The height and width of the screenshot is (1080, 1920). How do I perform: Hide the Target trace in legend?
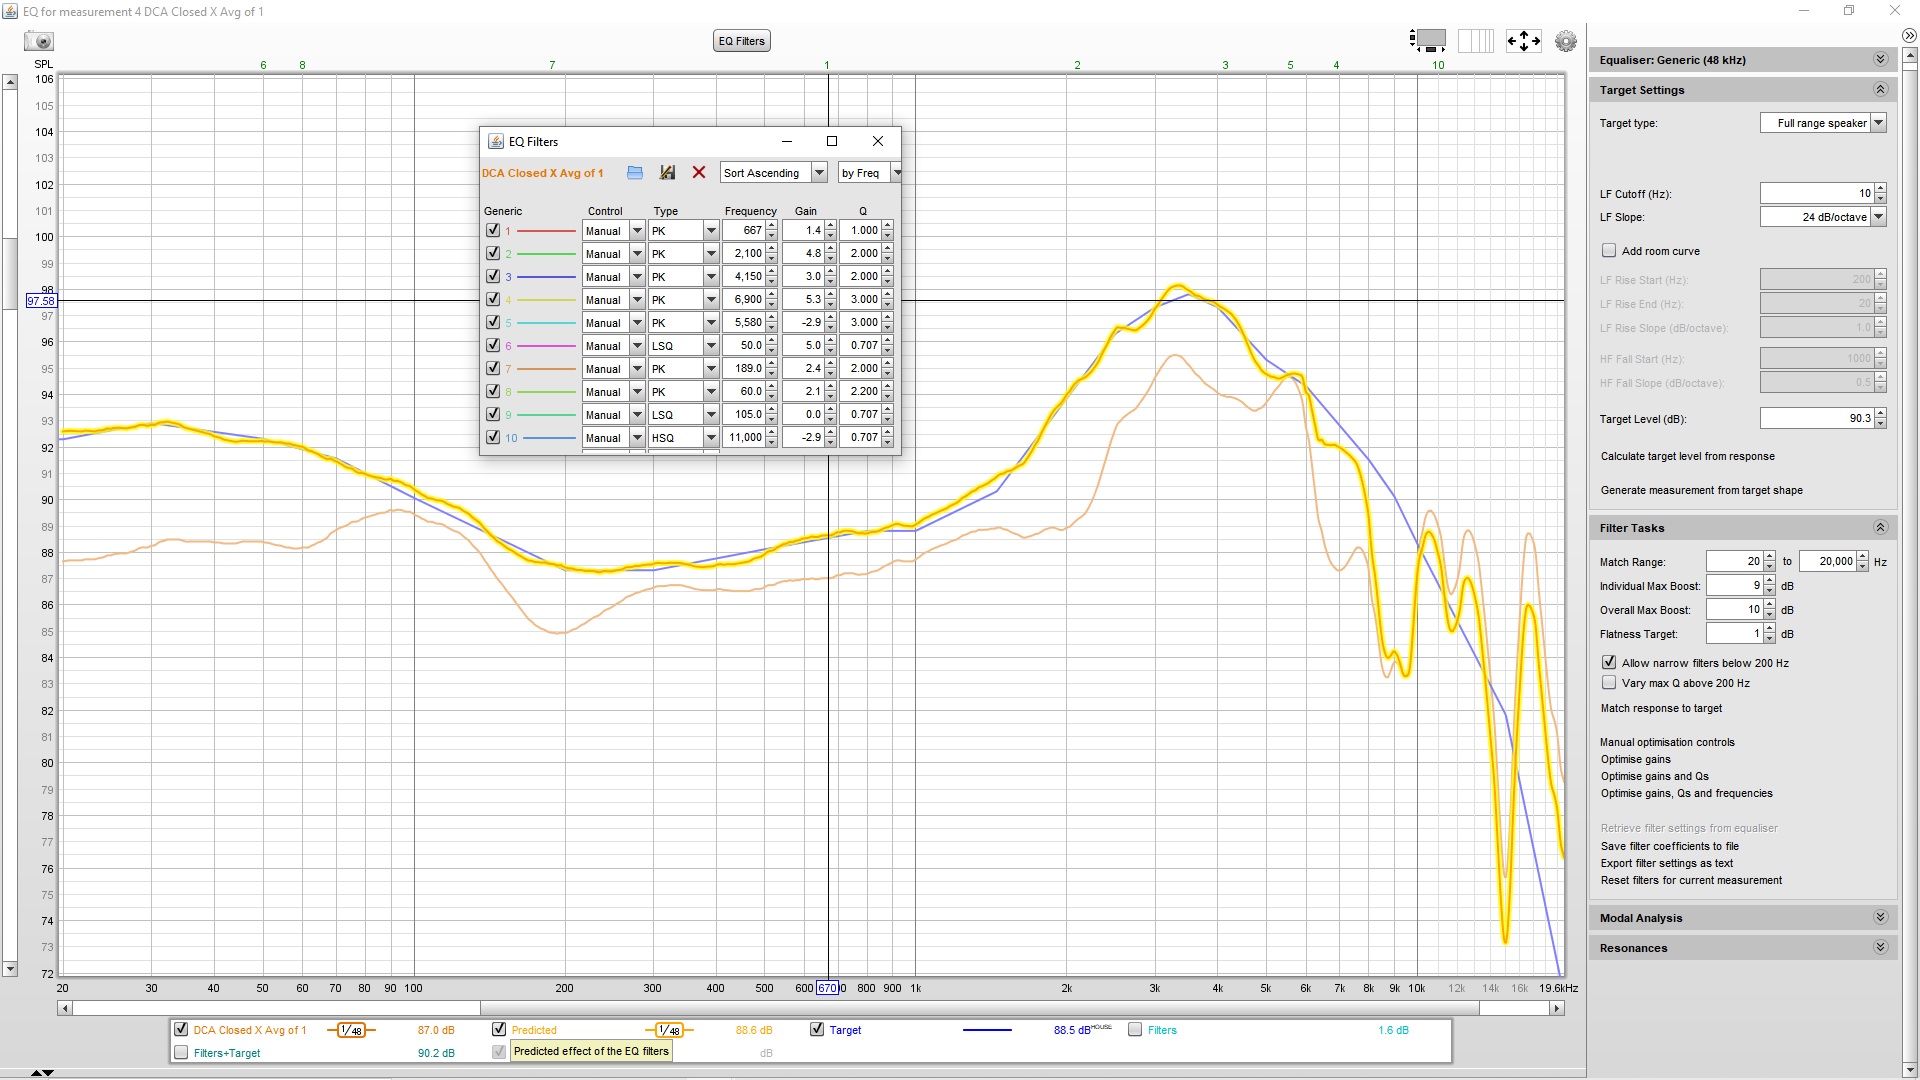point(817,1029)
